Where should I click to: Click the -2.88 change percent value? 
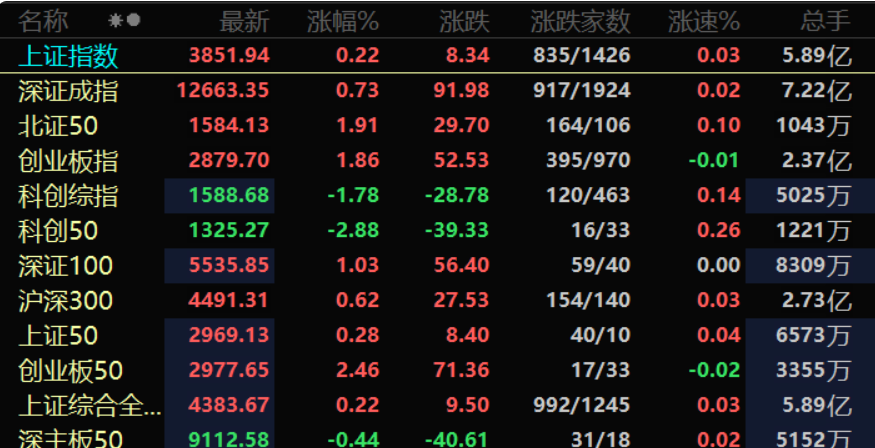353,230
